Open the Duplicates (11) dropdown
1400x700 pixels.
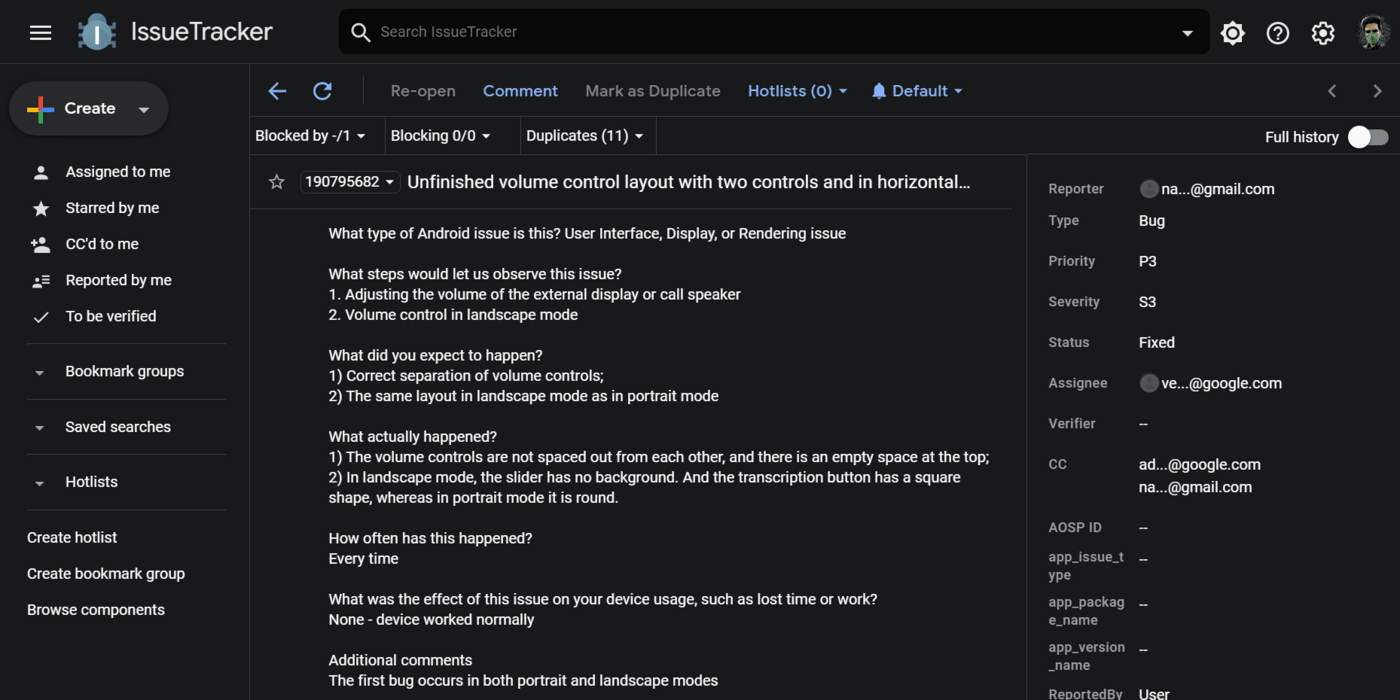pyautogui.click(x=585, y=136)
